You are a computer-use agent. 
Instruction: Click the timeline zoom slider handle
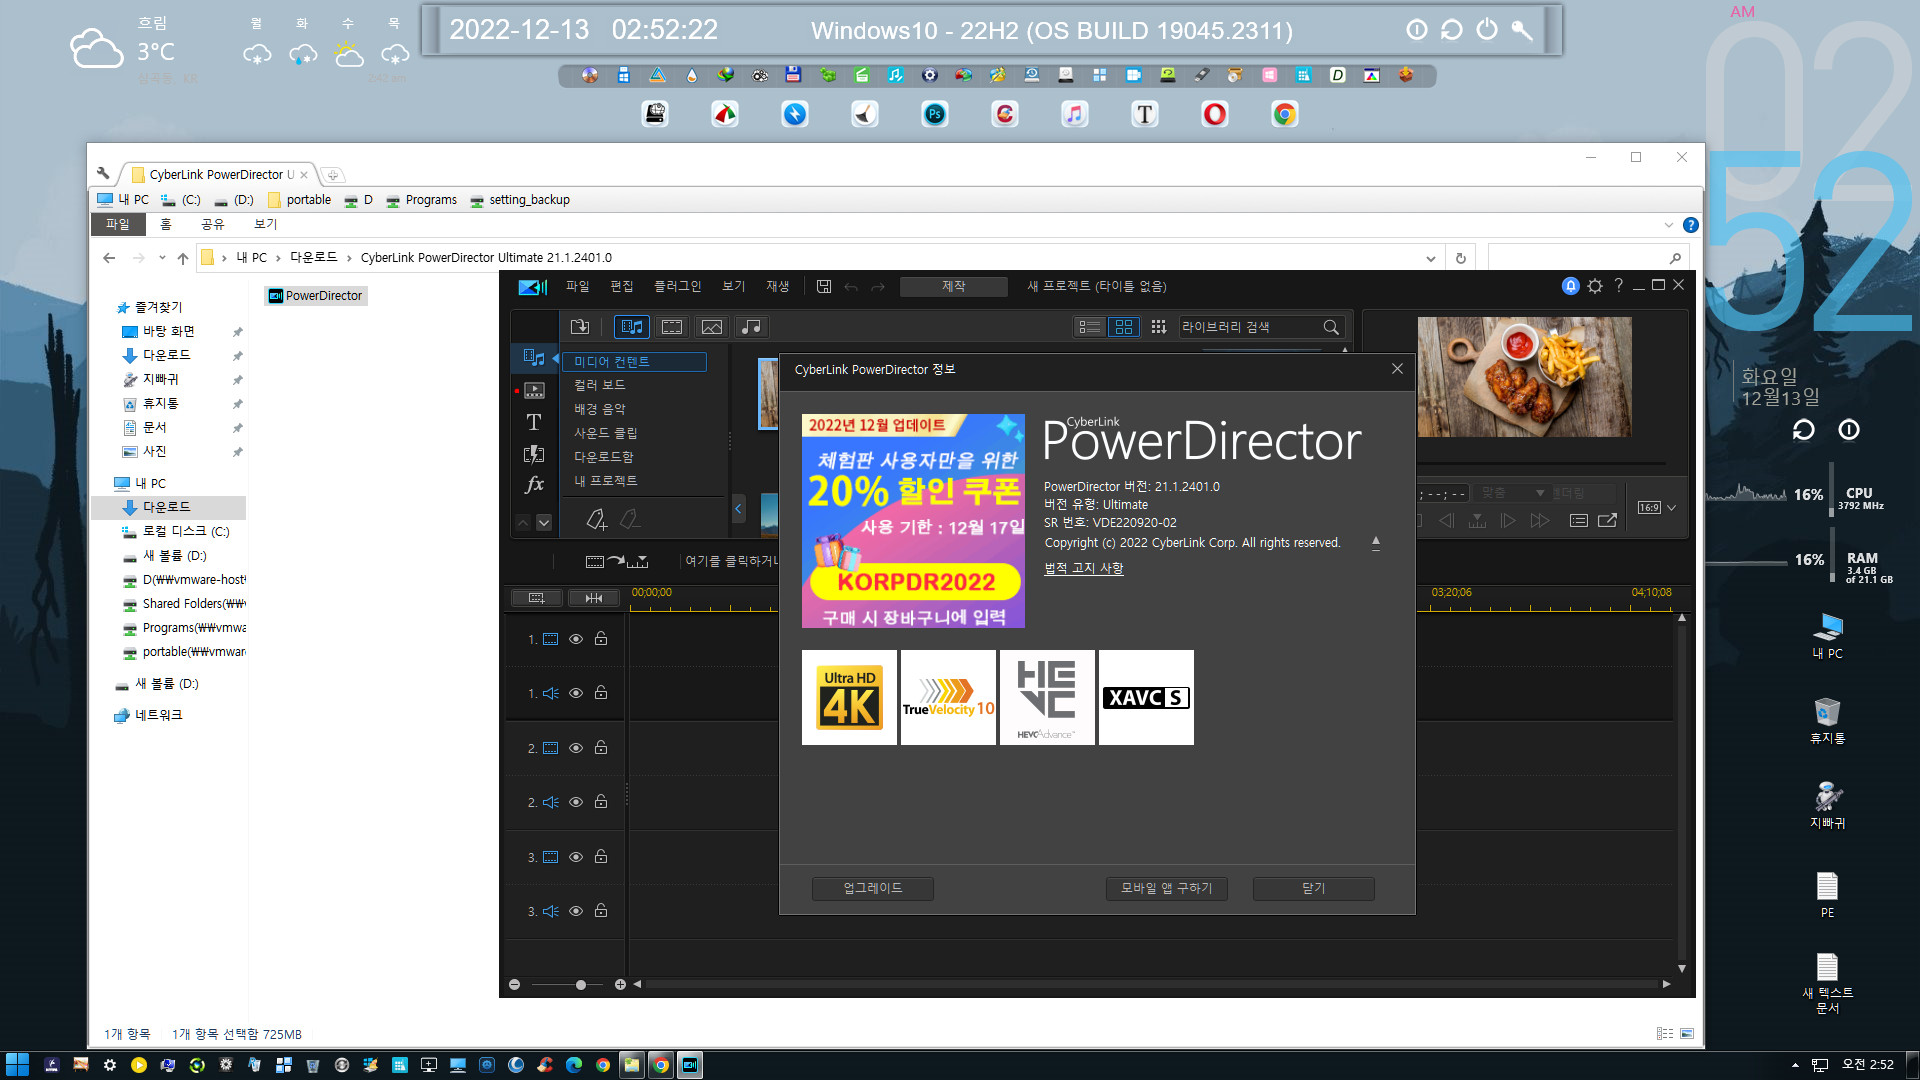point(581,985)
